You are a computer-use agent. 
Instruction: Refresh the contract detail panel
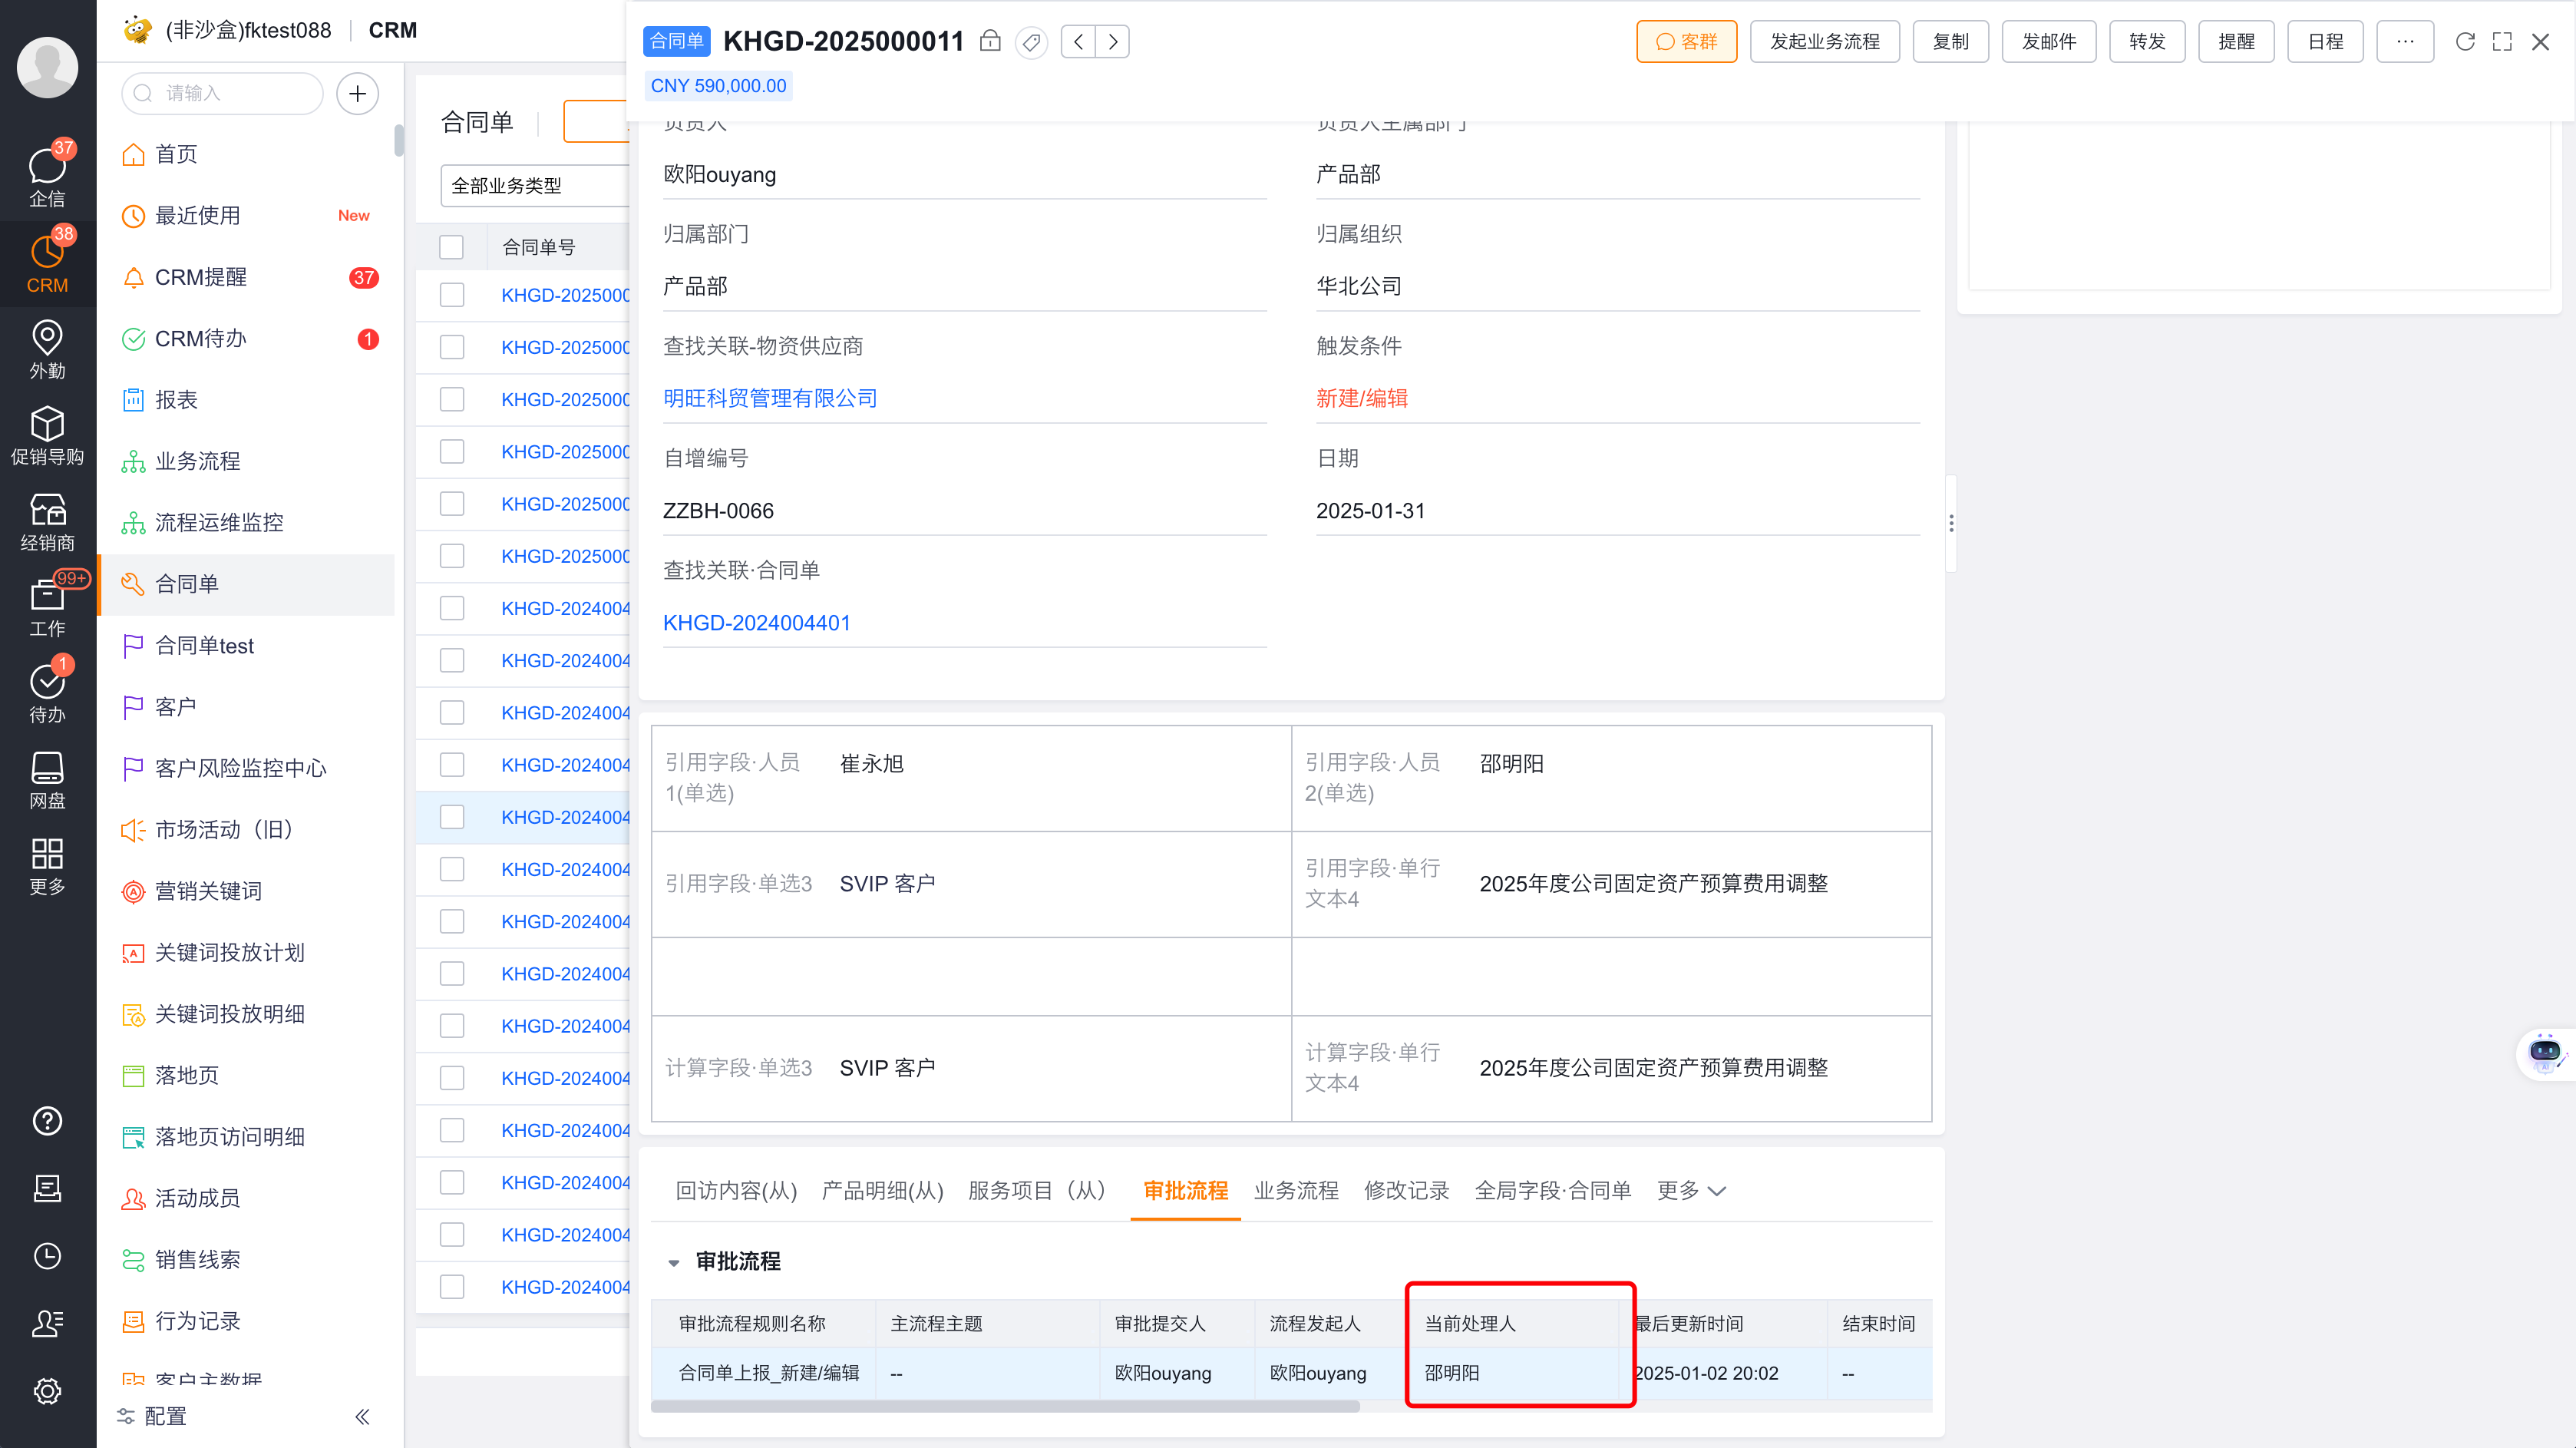(x=2465, y=41)
